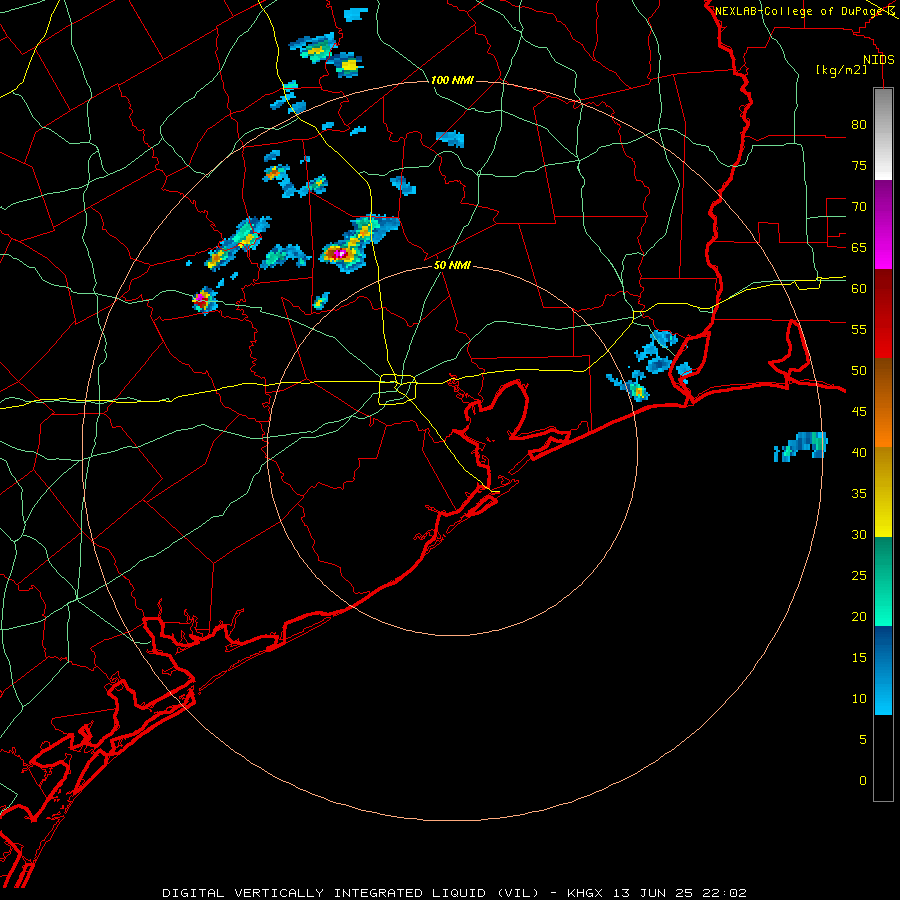Click the 40 value on color scale
The image size is (900, 900).
[x=859, y=452]
